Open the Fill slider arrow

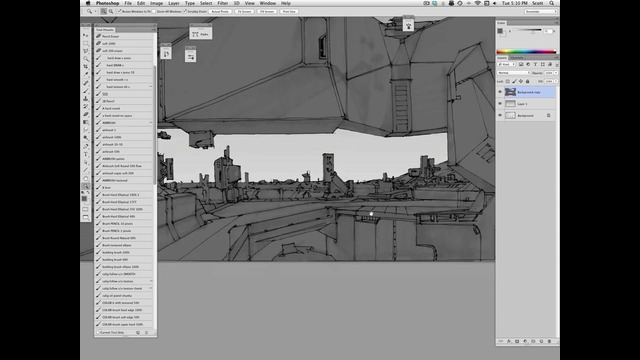556,81
